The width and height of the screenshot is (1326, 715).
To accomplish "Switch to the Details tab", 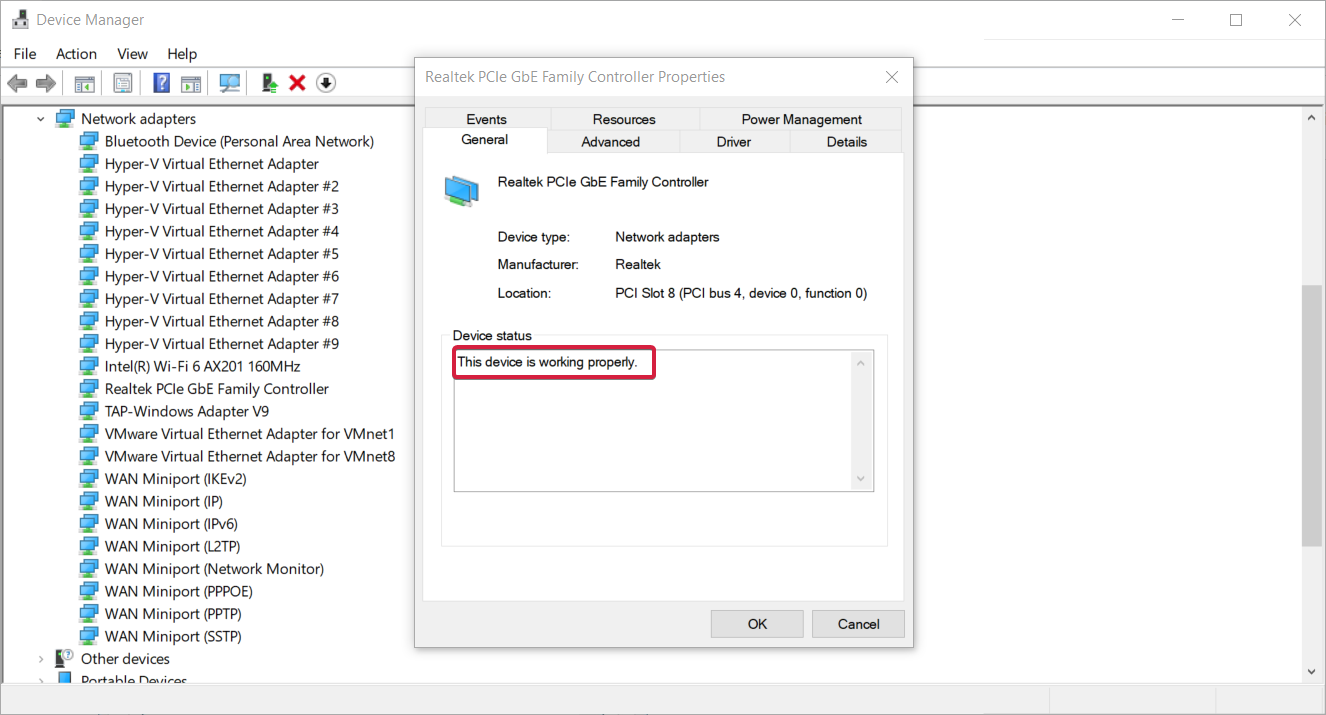I will (847, 142).
